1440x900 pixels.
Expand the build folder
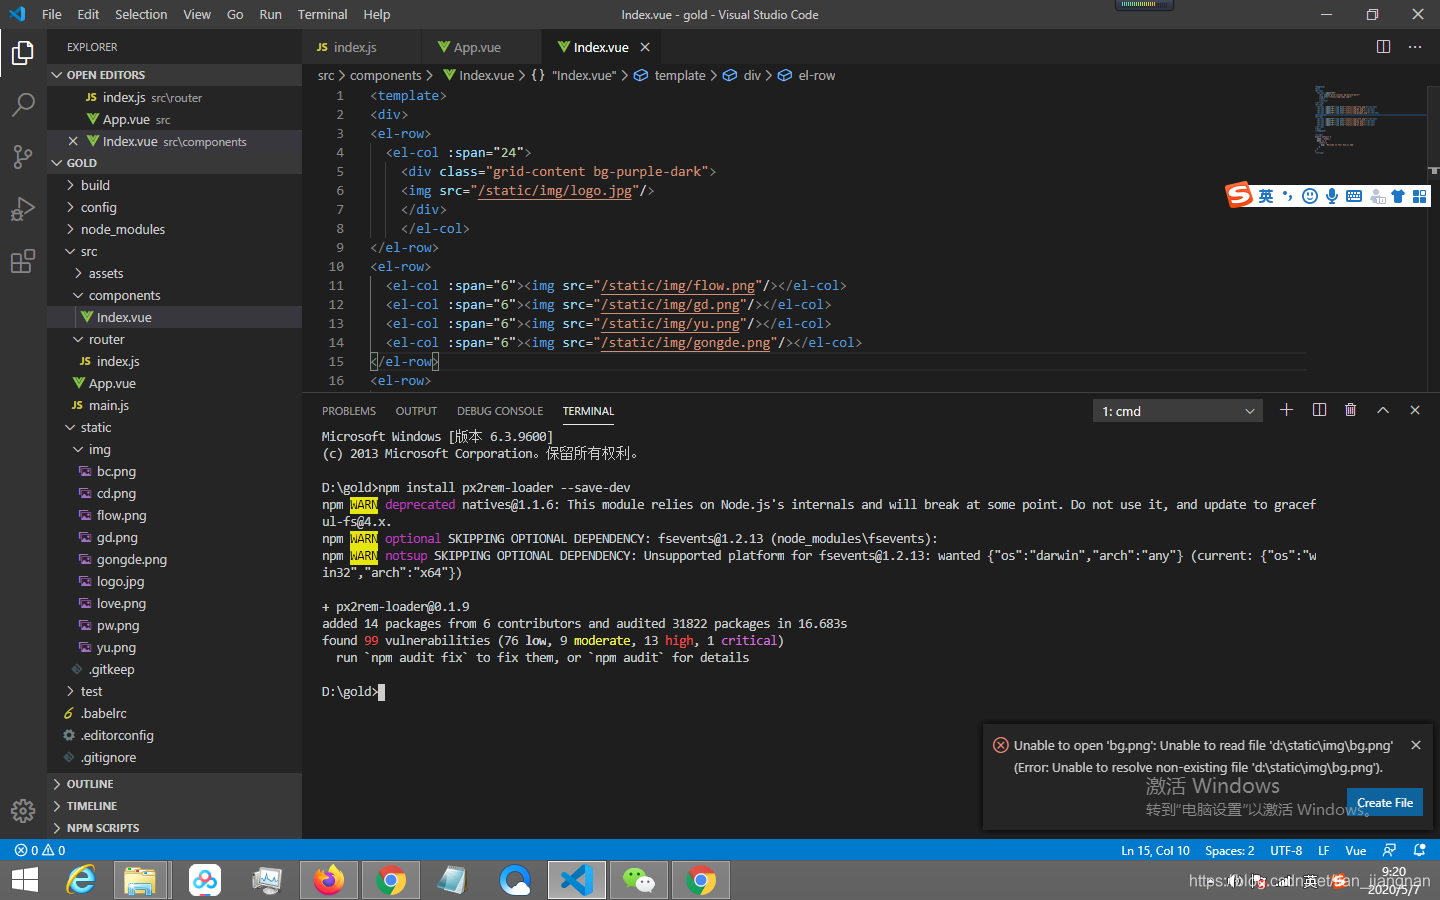pyautogui.click(x=174, y=185)
